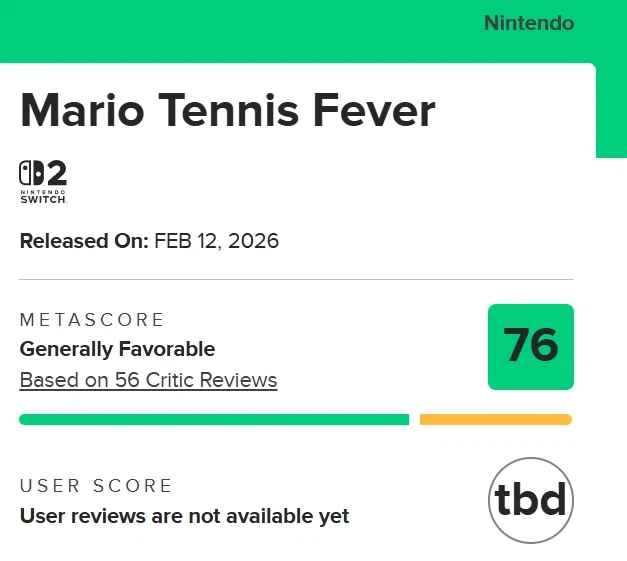This screenshot has height=561, width=627.
Task: Click the USER SCORE heading
Action: click(x=96, y=486)
